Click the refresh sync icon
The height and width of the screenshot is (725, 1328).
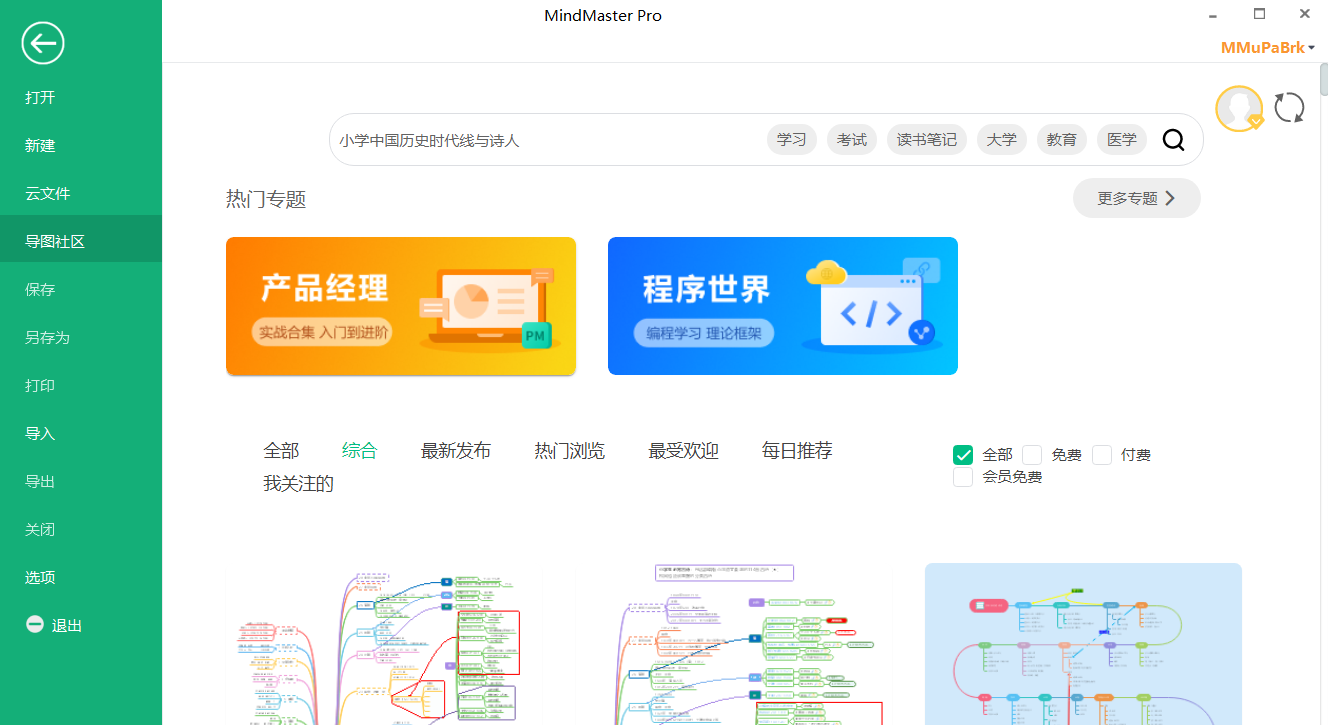point(1289,108)
